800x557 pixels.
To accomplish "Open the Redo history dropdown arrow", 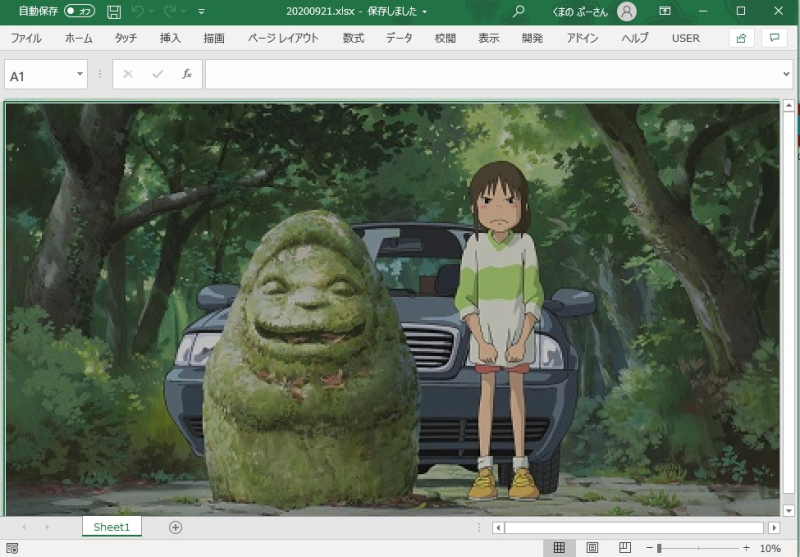I will click(183, 11).
